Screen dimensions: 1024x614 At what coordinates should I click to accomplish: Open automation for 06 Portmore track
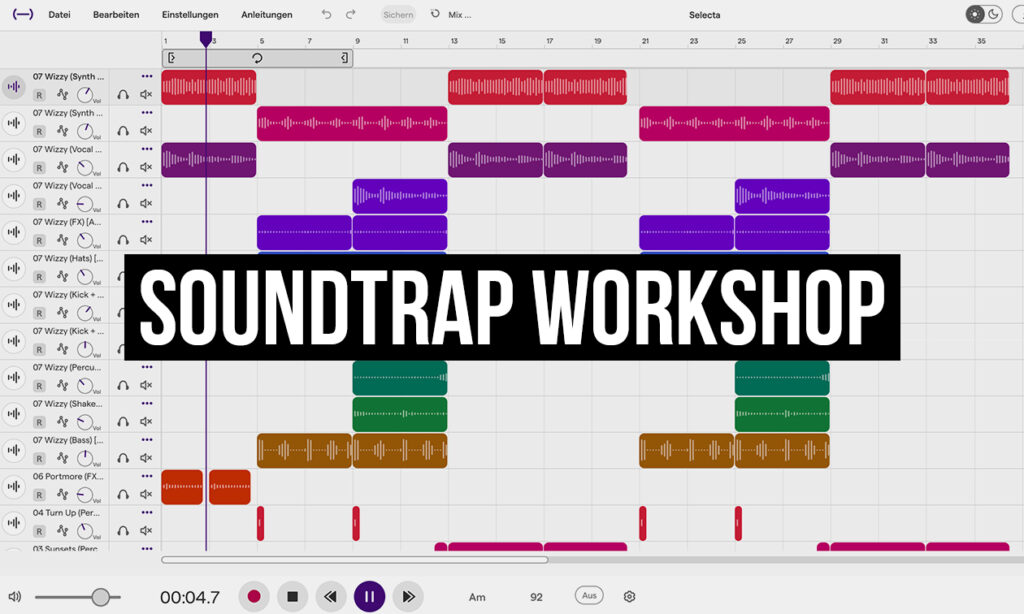pyautogui.click(x=62, y=494)
